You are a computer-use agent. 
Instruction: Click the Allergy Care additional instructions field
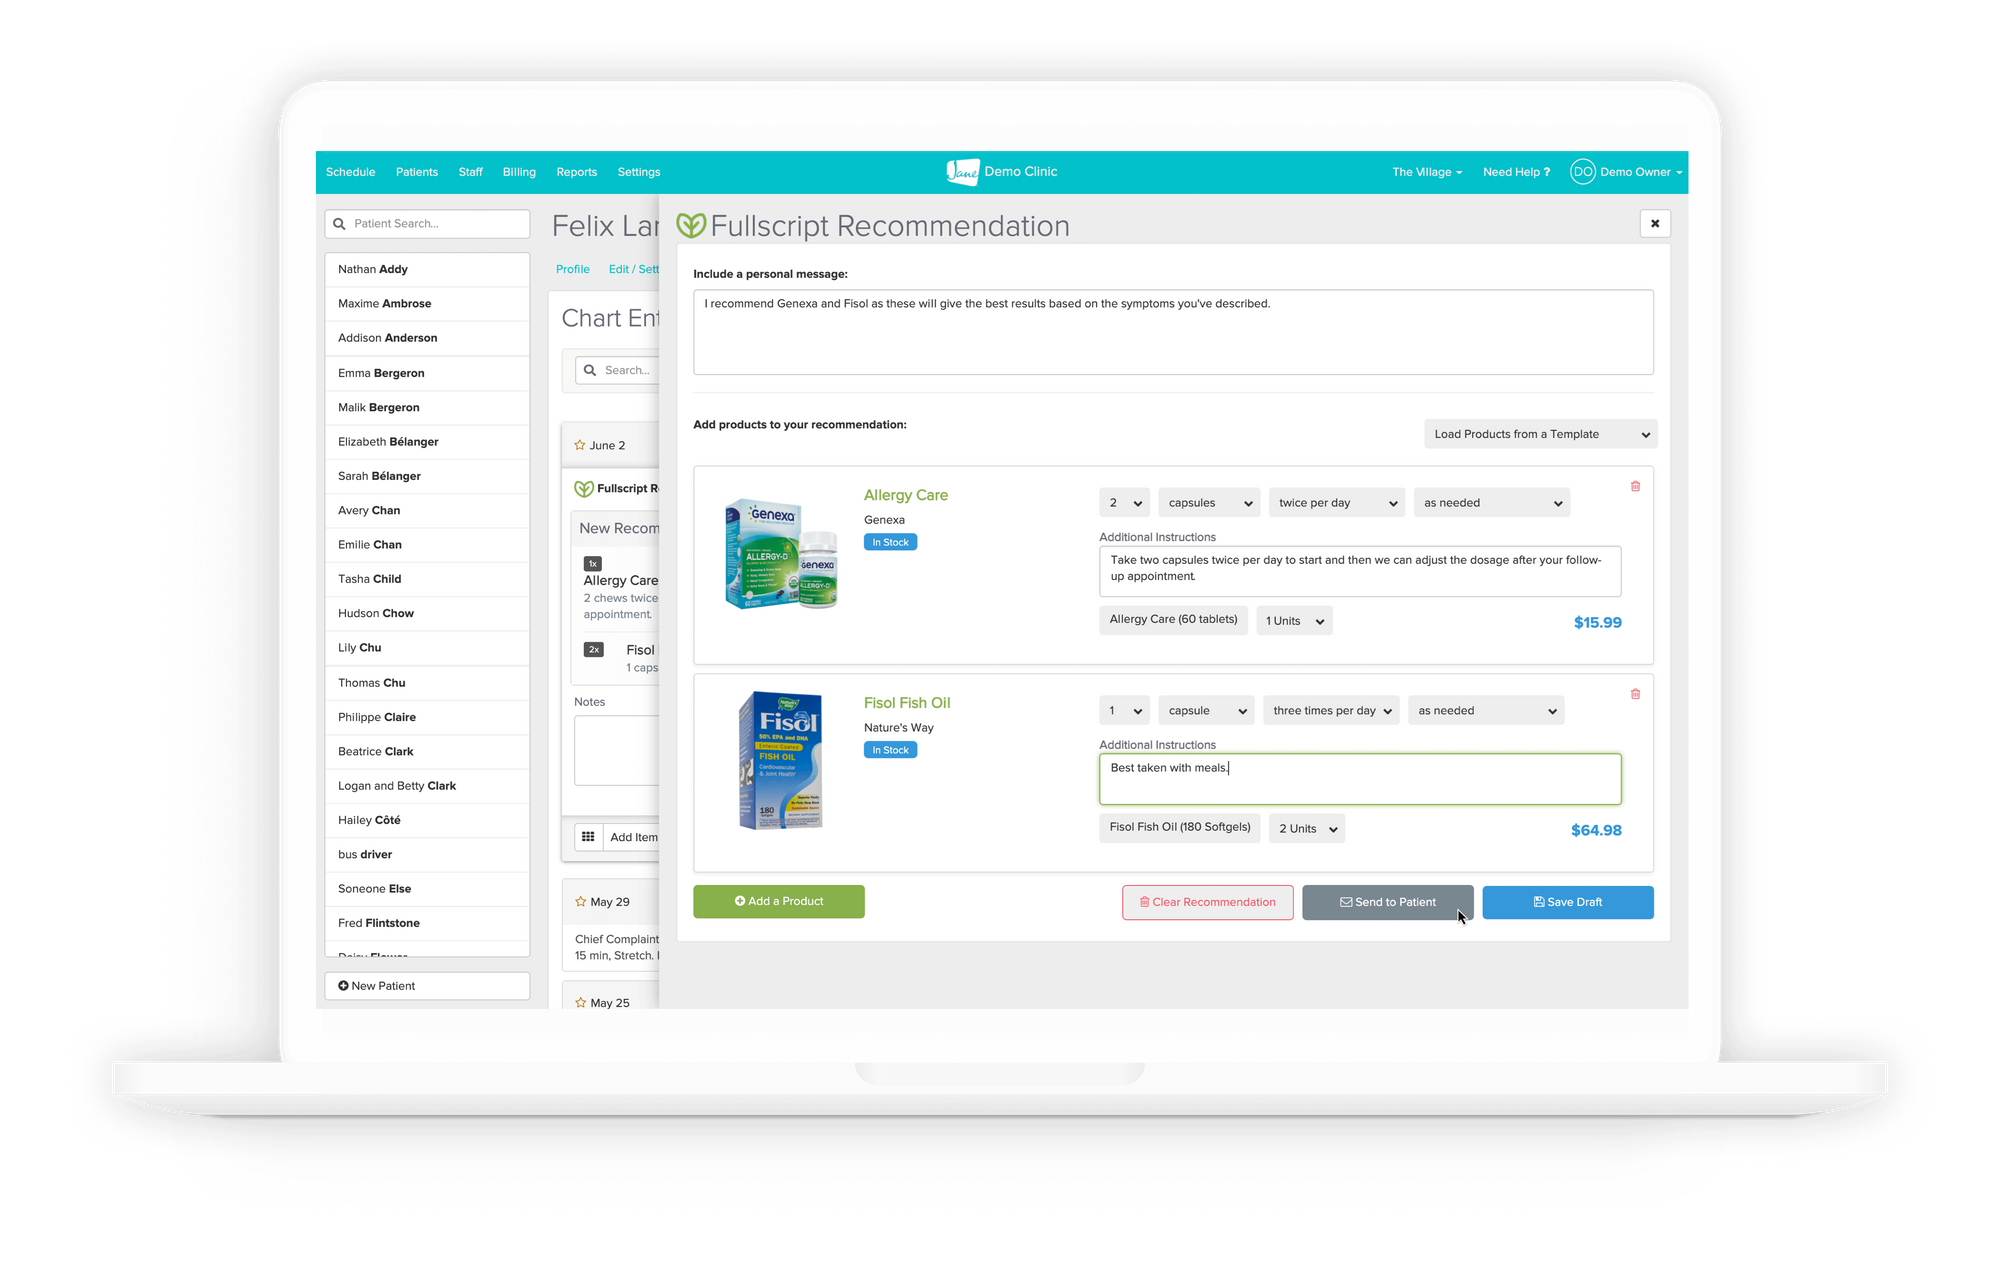[1360, 571]
